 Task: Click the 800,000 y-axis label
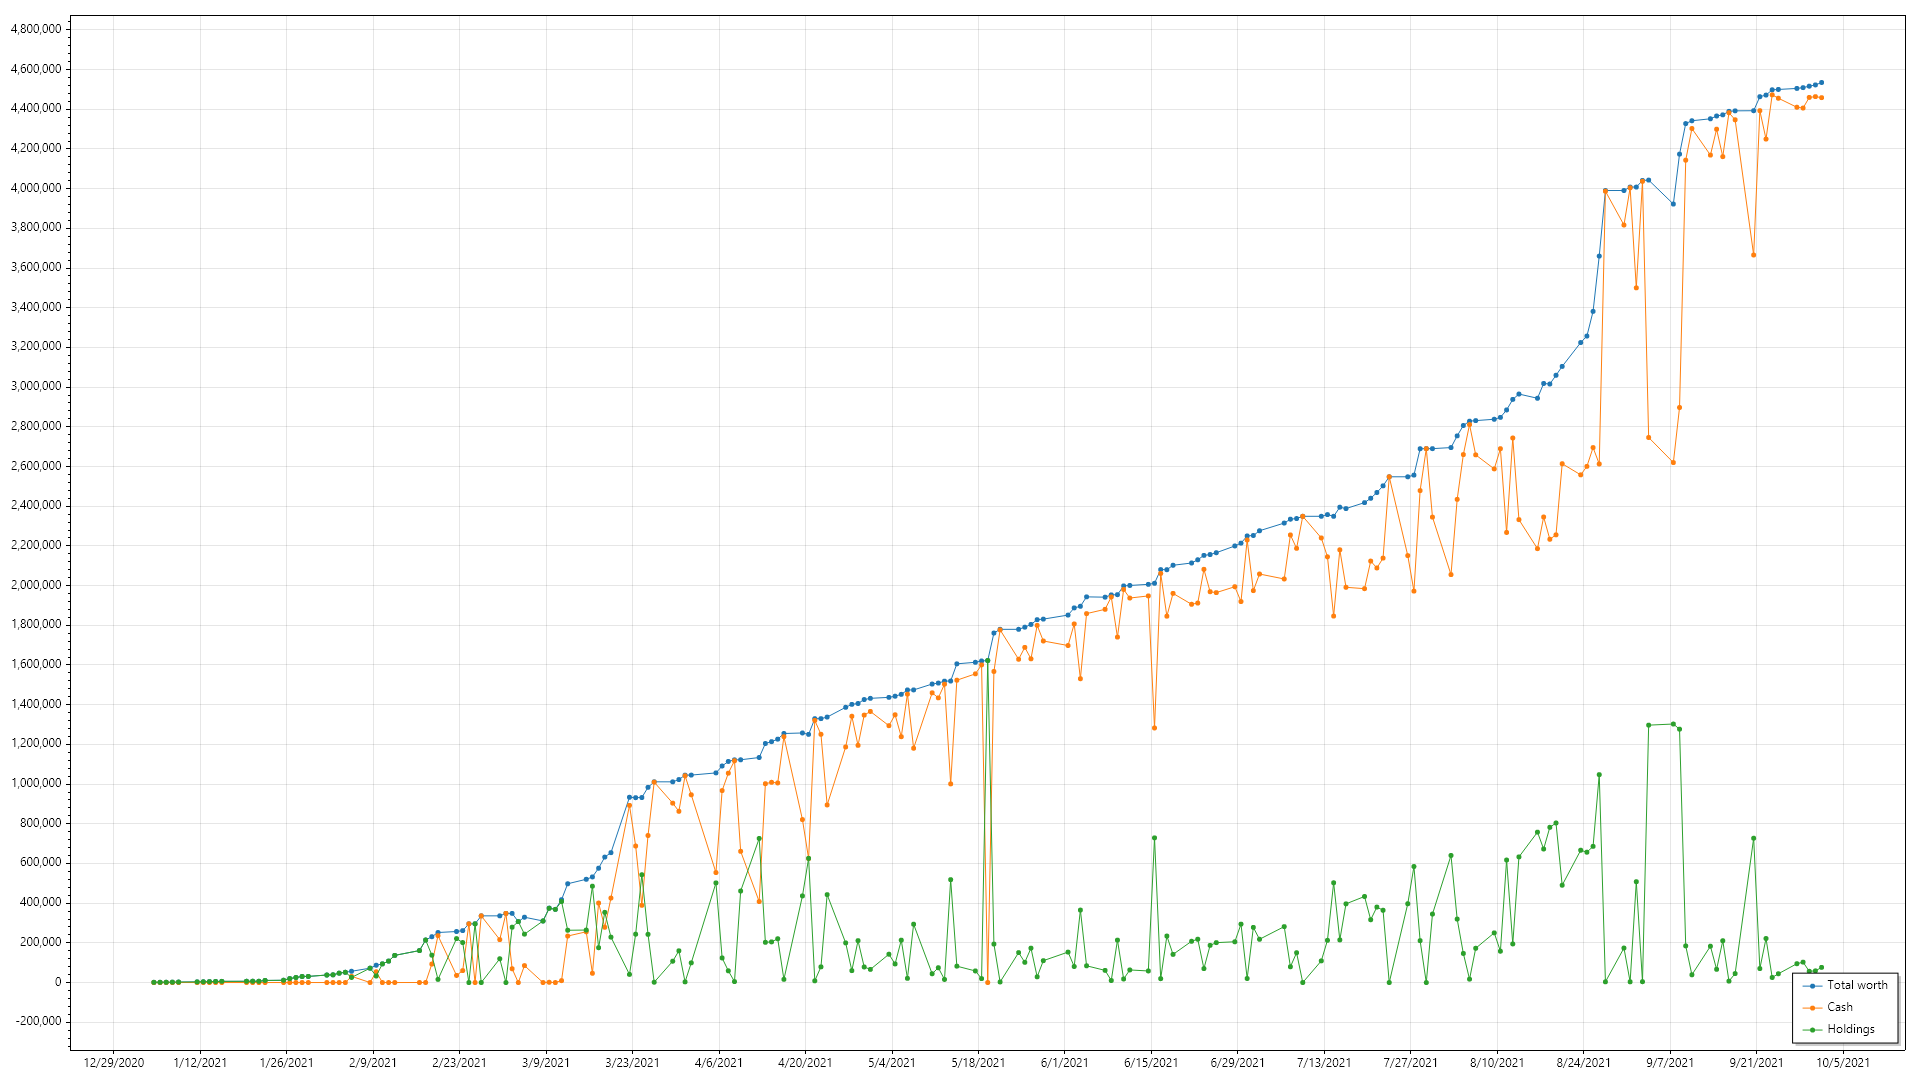[x=40, y=823]
